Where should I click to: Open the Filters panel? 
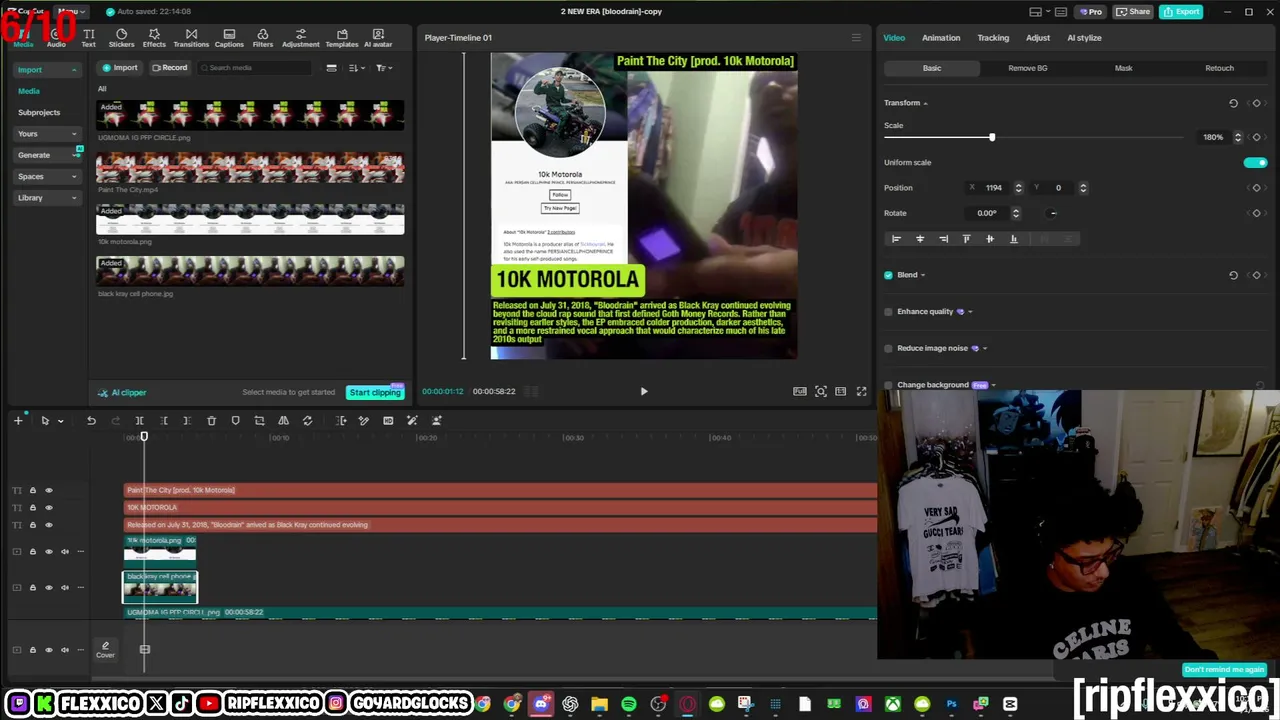click(263, 38)
